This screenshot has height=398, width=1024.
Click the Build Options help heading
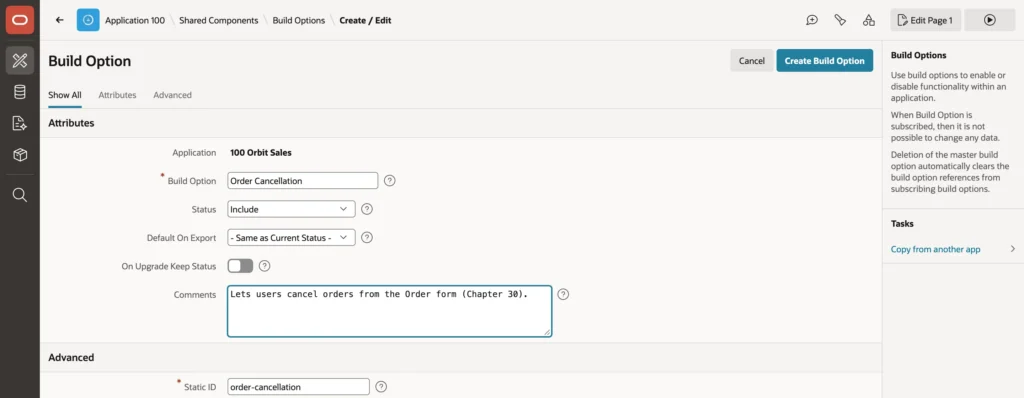[x=918, y=56]
